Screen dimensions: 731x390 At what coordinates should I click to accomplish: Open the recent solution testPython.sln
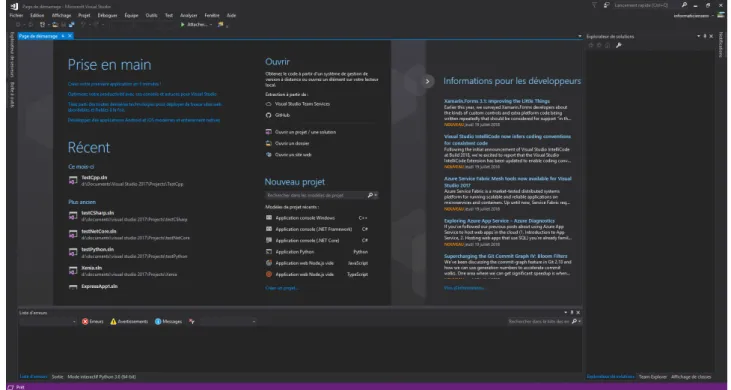coord(97,250)
